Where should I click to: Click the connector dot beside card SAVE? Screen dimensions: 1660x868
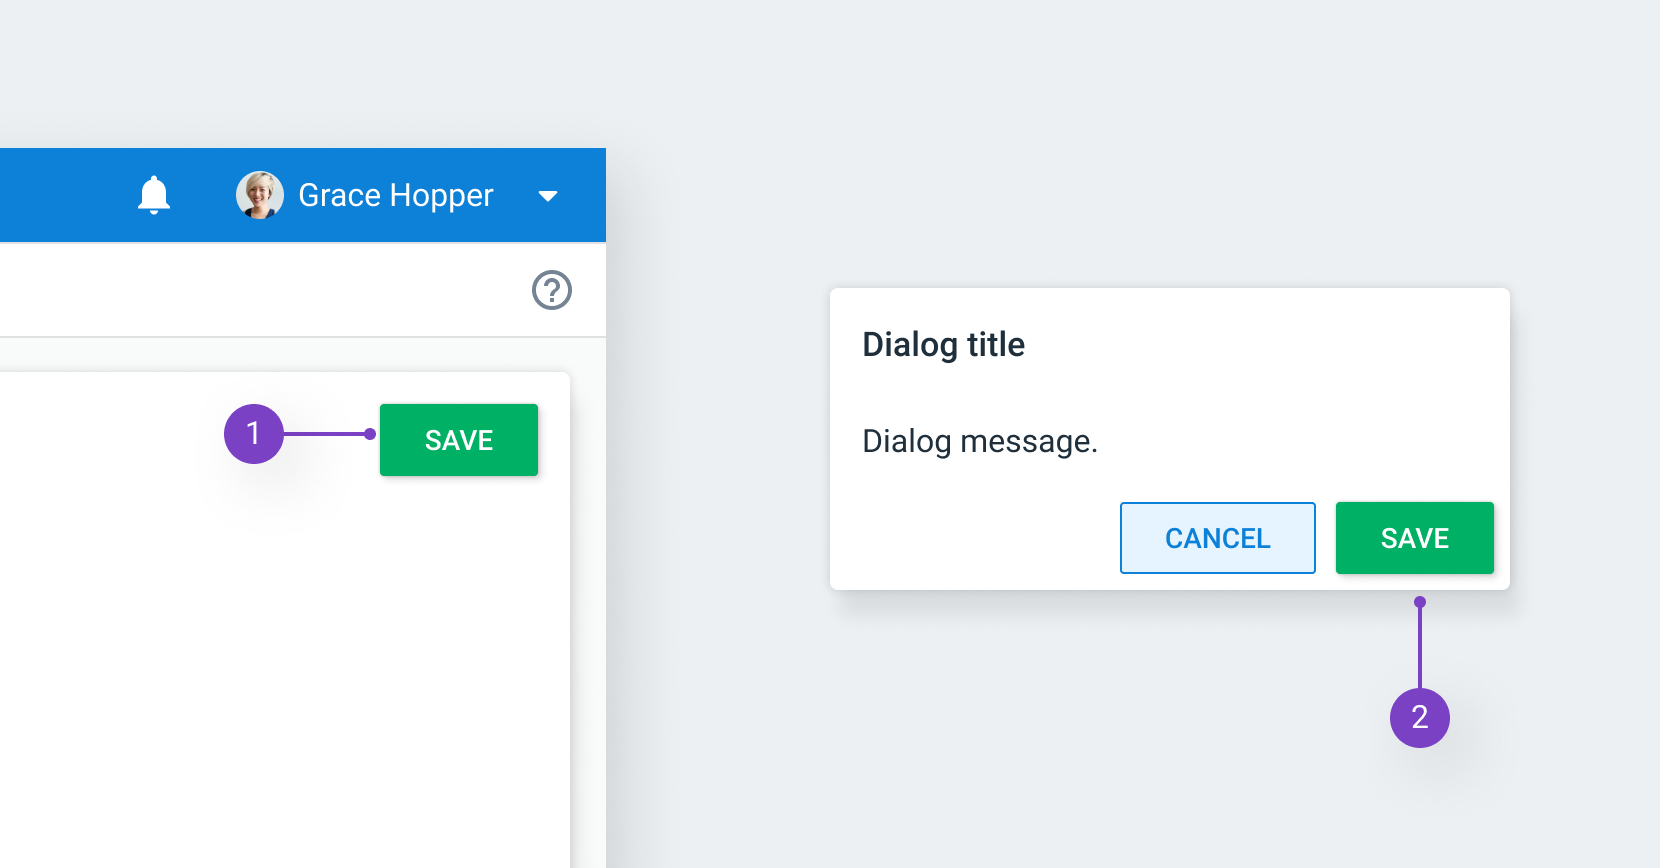370,434
